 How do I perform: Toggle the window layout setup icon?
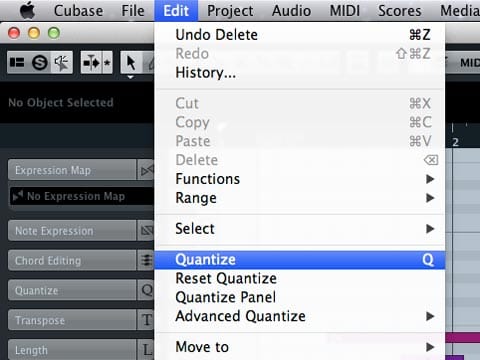pyautogui.click(x=17, y=62)
